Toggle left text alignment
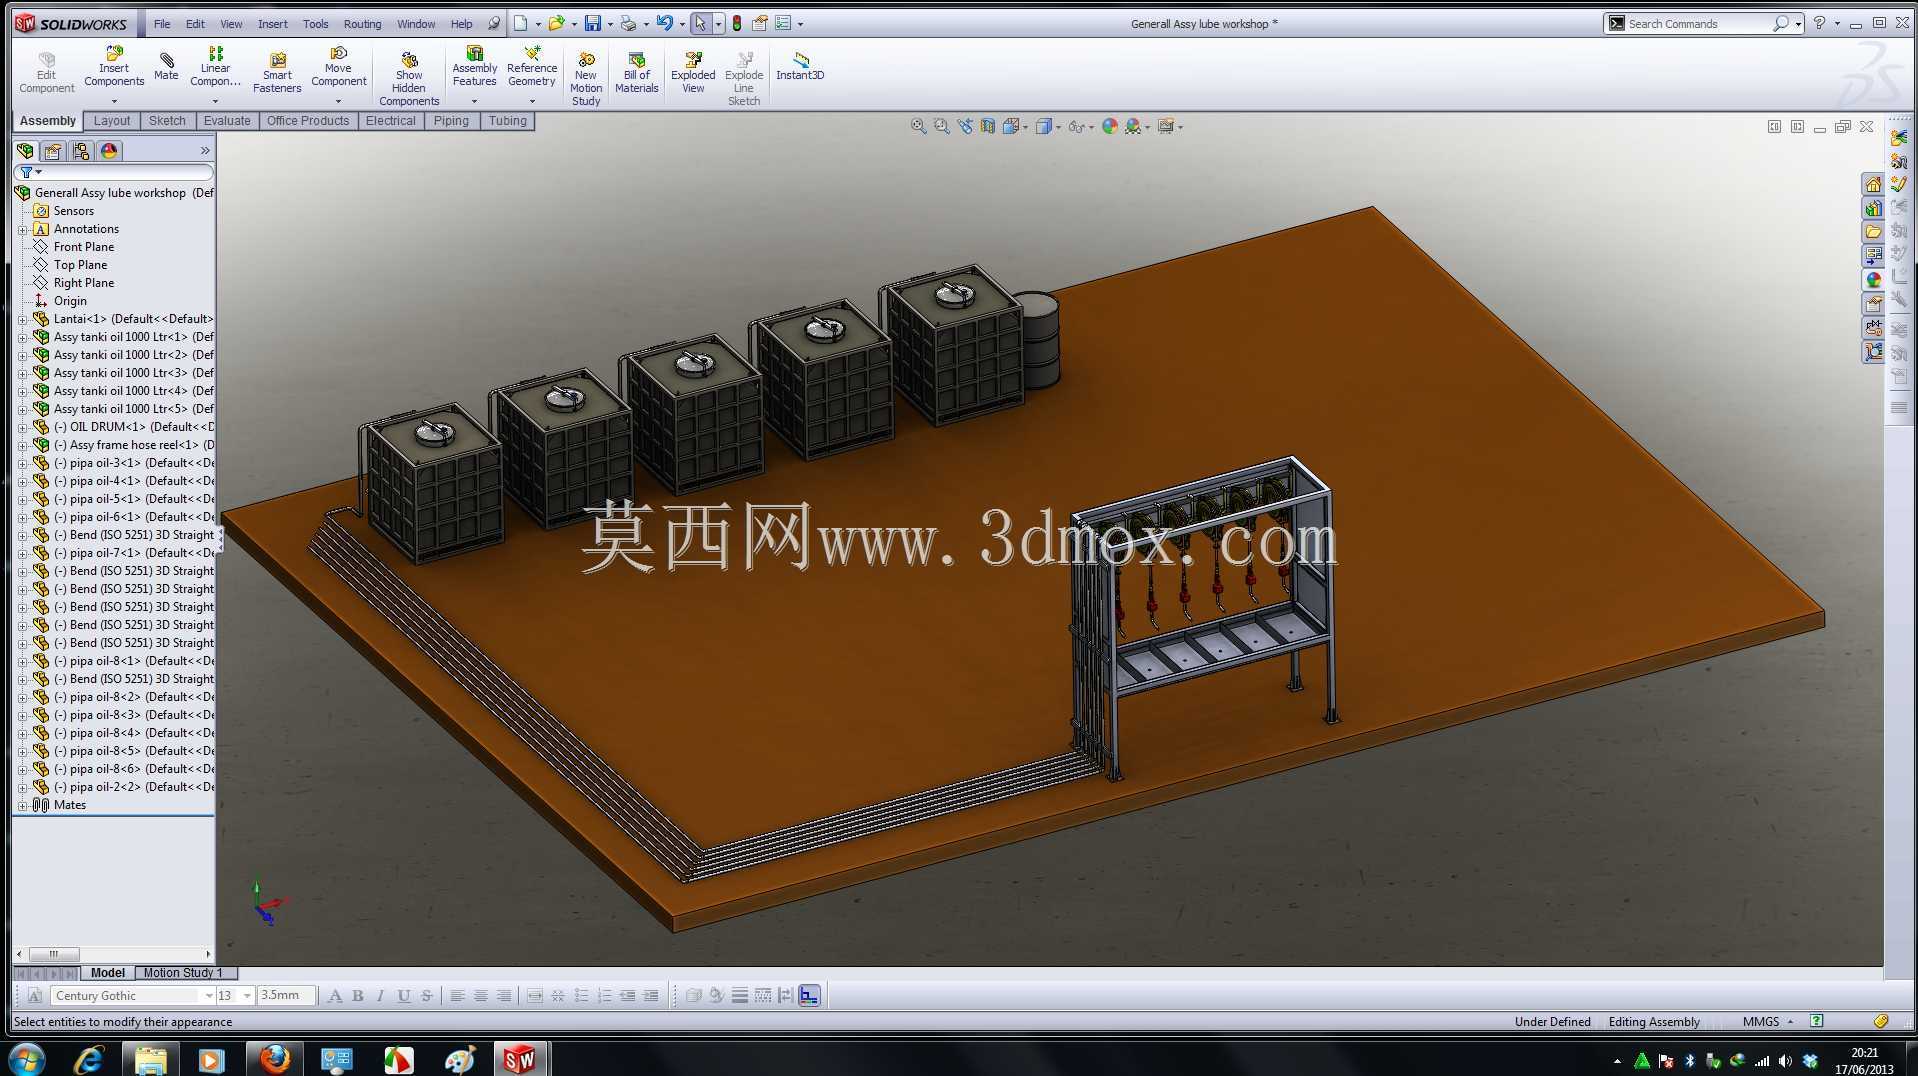The image size is (1918, 1076). [457, 996]
